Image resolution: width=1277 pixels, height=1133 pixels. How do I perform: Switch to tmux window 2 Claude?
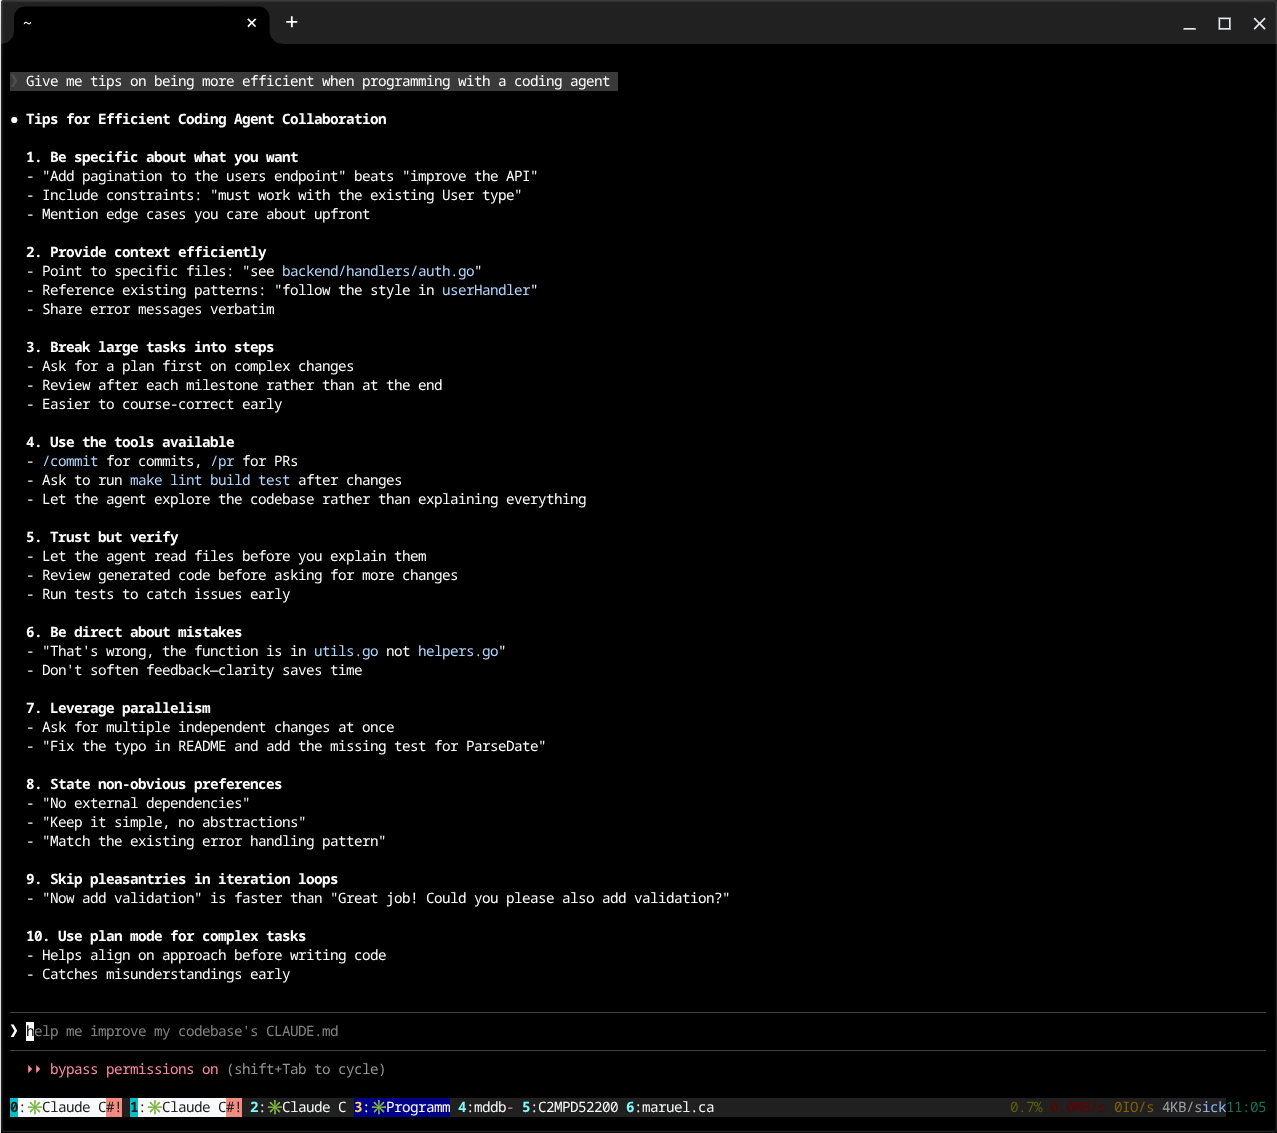(298, 1107)
